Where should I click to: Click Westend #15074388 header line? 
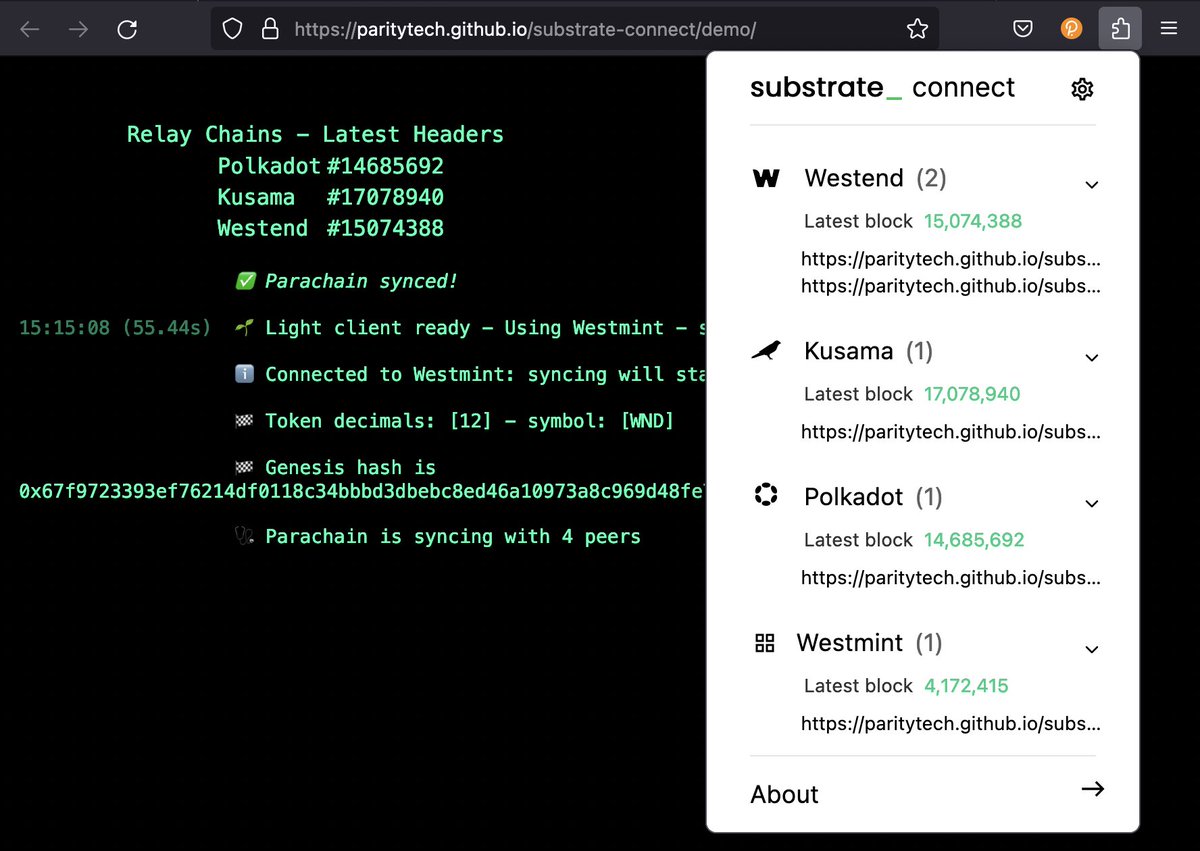pos(331,228)
